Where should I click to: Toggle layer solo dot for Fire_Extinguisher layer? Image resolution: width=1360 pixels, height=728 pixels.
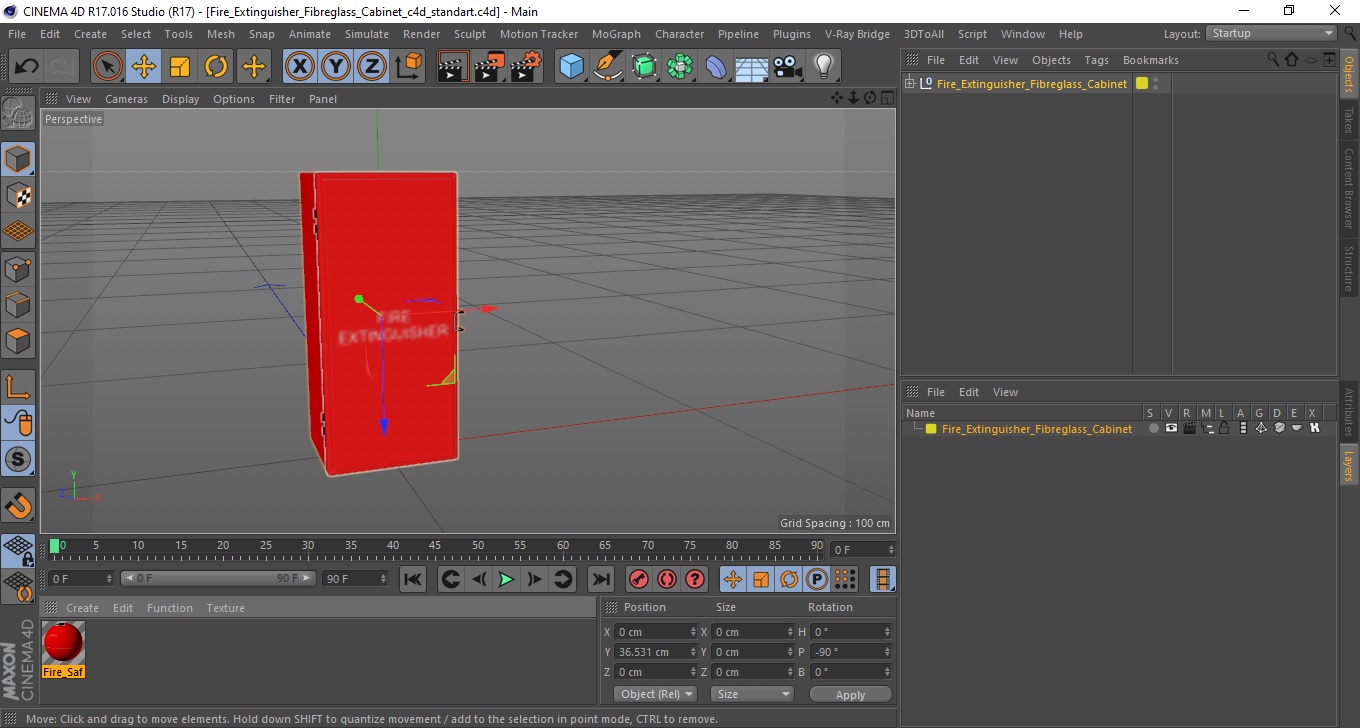[x=1153, y=428]
